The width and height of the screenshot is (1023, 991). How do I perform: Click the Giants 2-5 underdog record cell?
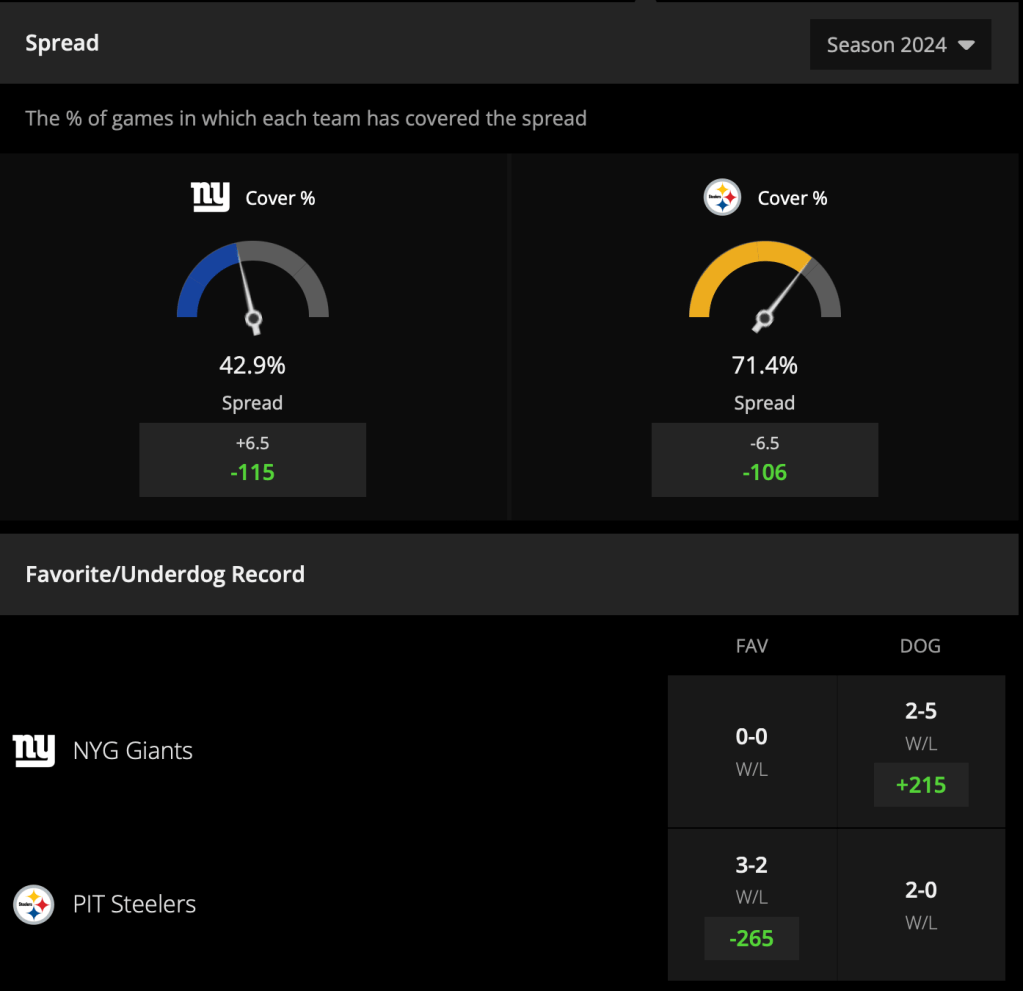[921, 752]
